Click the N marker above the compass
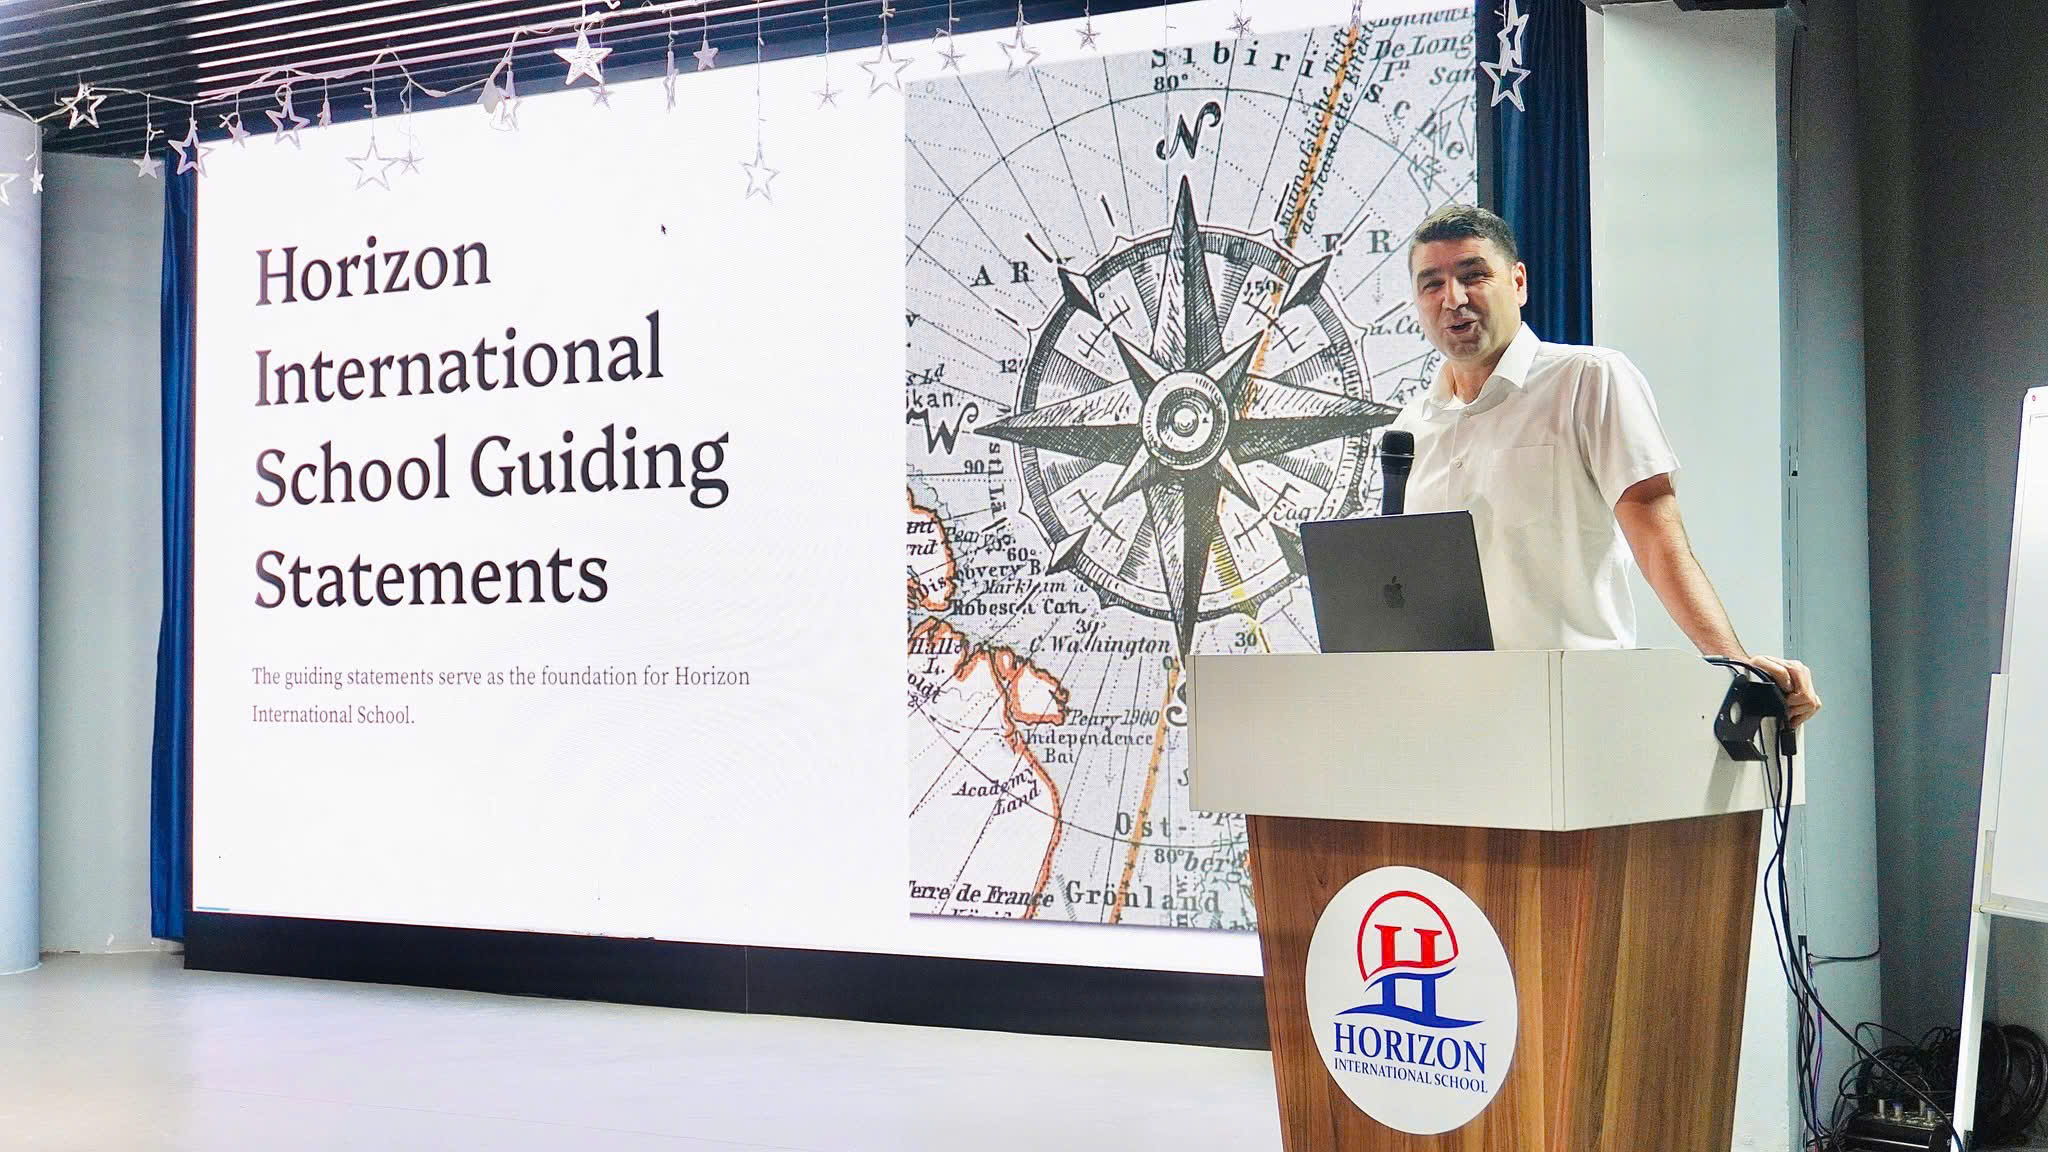The image size is (2048, 1152). (x=1190, y=131)
